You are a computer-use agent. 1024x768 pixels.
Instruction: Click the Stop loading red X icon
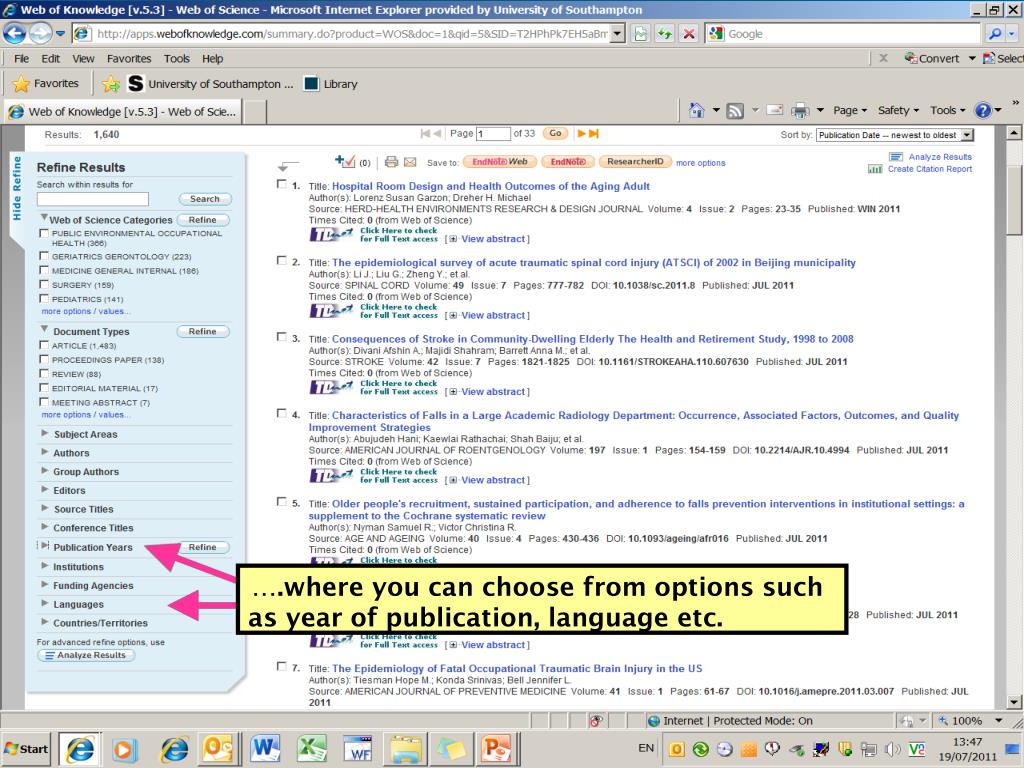tap(689, 34)
